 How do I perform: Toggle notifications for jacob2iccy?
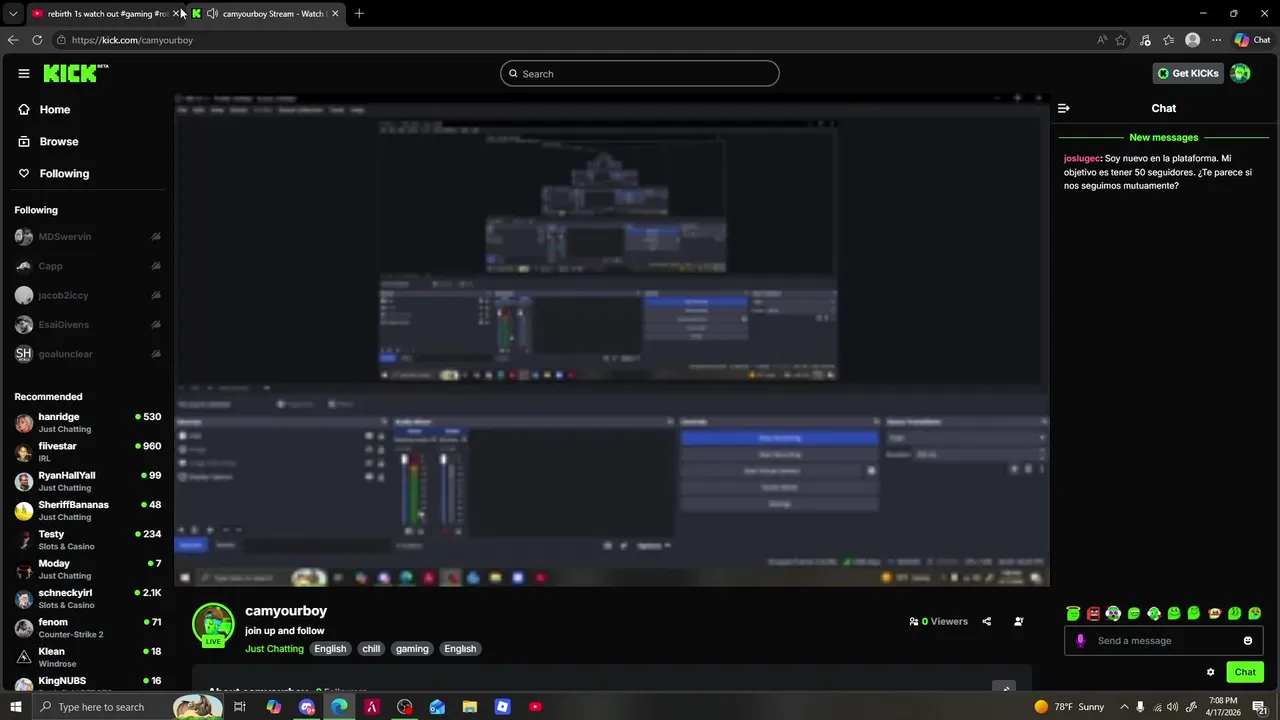tap(156, 296)
